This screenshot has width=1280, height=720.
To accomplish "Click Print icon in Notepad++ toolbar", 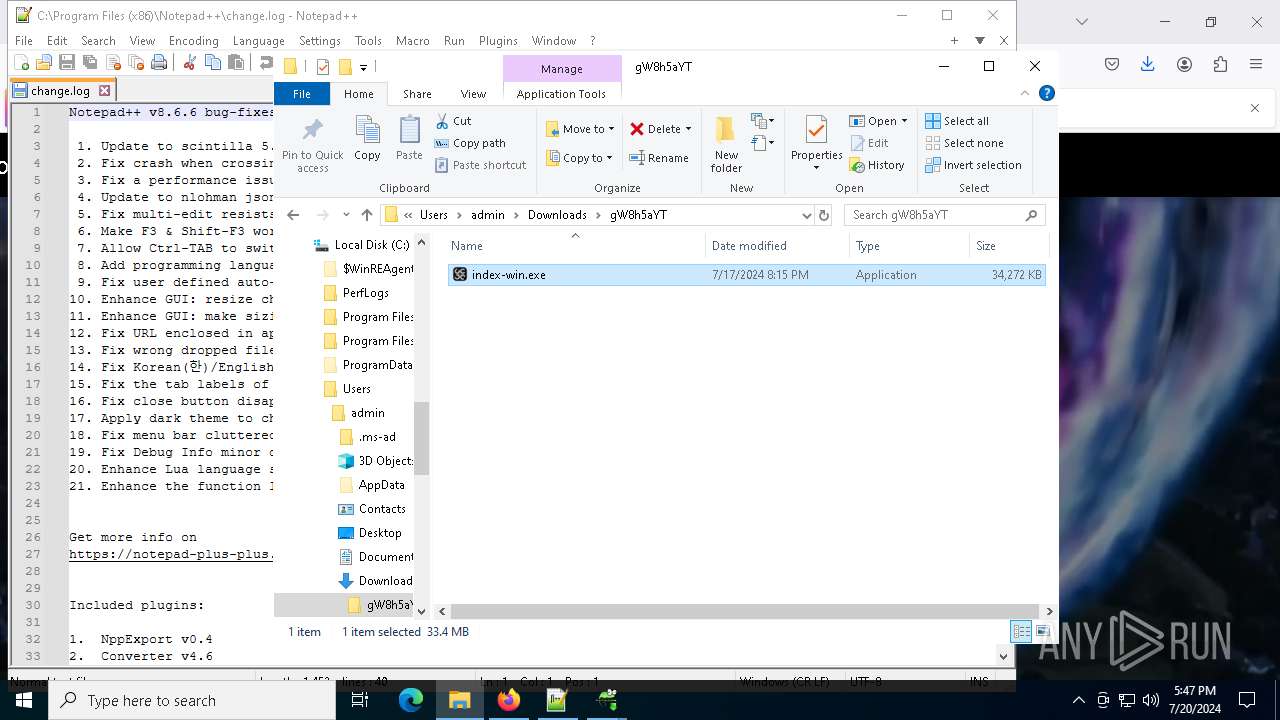I will click(x=159, y=63).
